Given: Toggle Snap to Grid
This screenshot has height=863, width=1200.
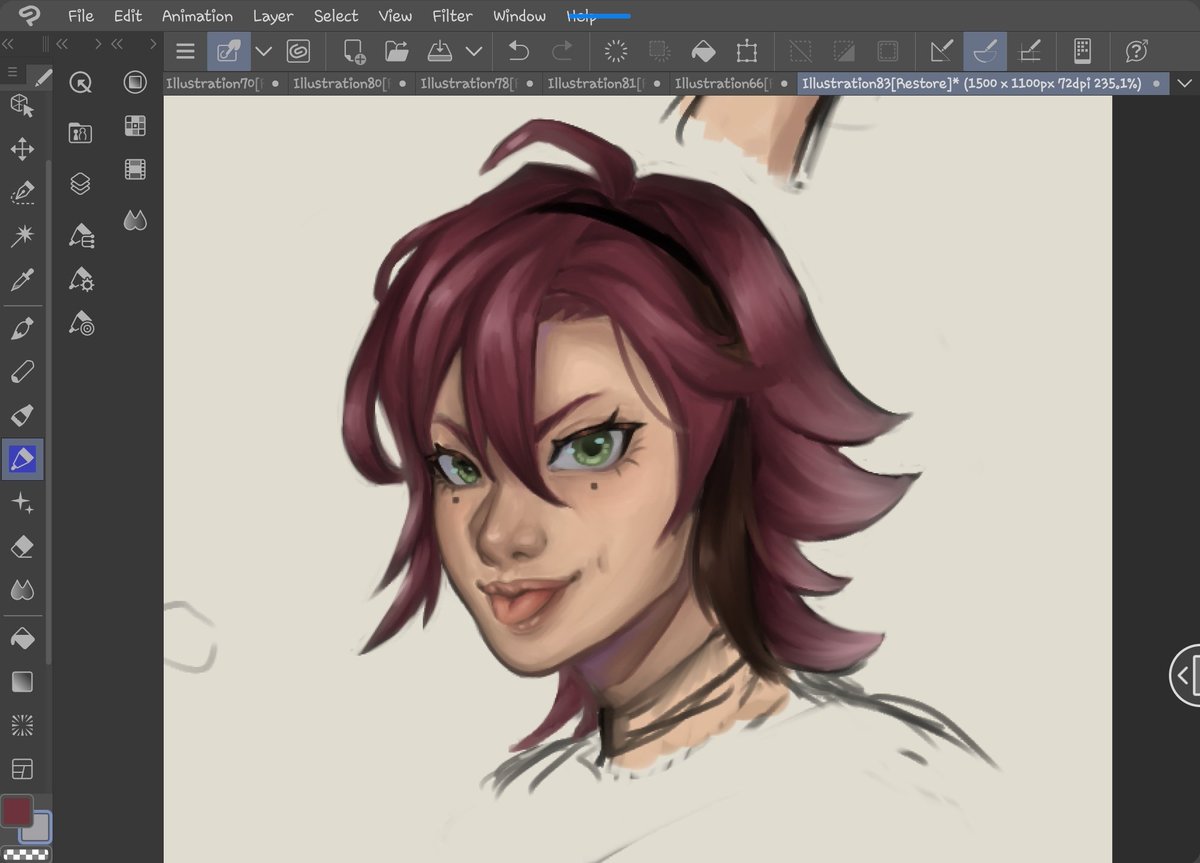Looking at the screenshot, I should tap(1029, 51).
